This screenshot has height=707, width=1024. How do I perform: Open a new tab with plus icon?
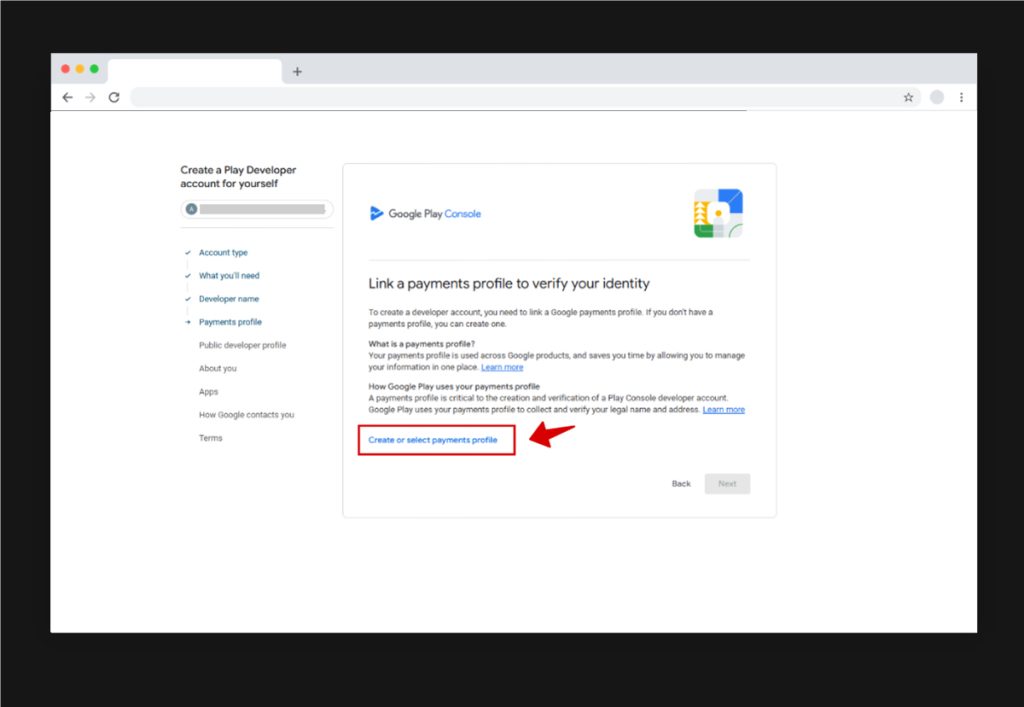point(297,71)
